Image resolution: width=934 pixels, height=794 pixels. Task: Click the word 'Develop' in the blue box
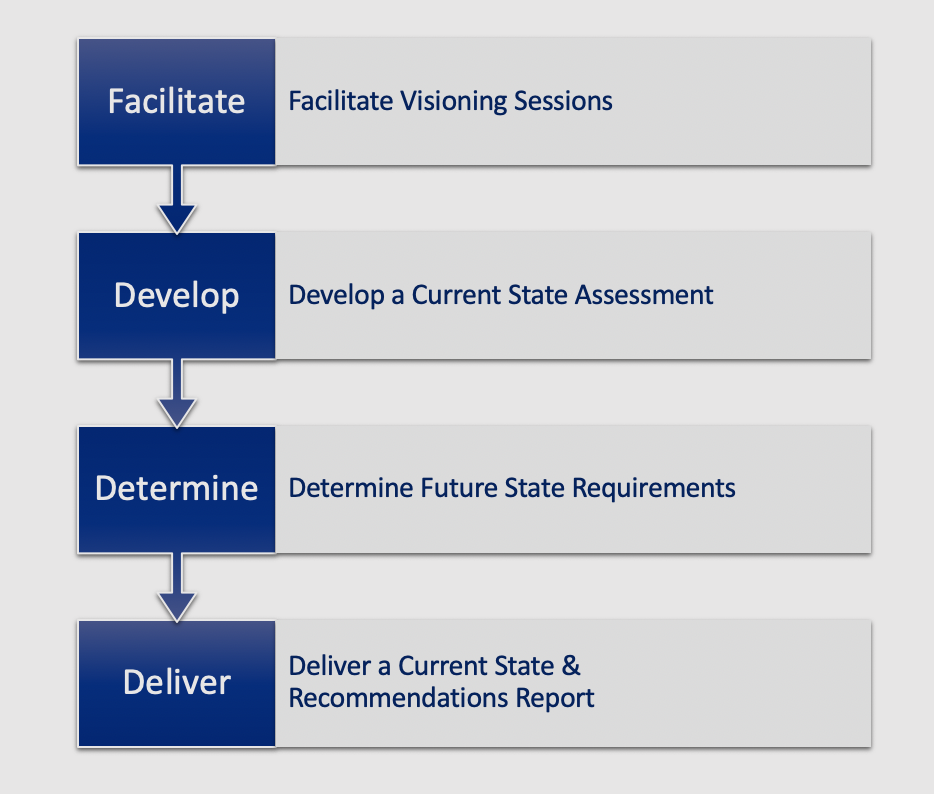tap(176, 296)
